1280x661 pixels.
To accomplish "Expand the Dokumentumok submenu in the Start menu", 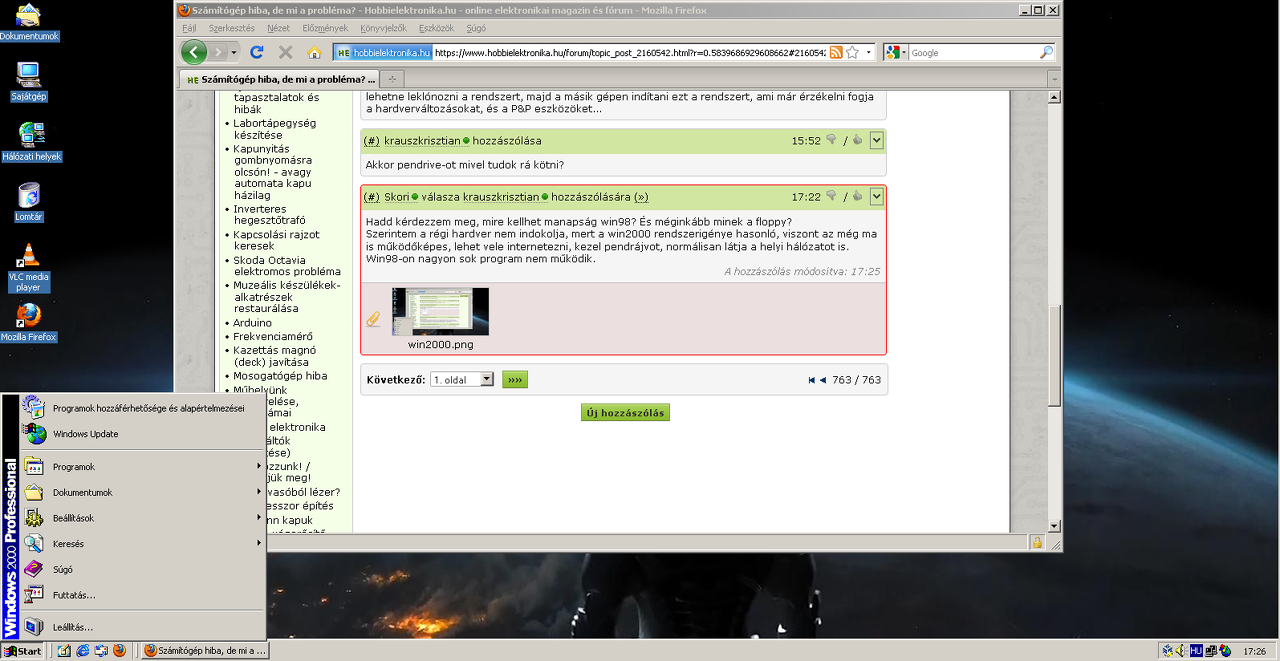I will 143,493.
